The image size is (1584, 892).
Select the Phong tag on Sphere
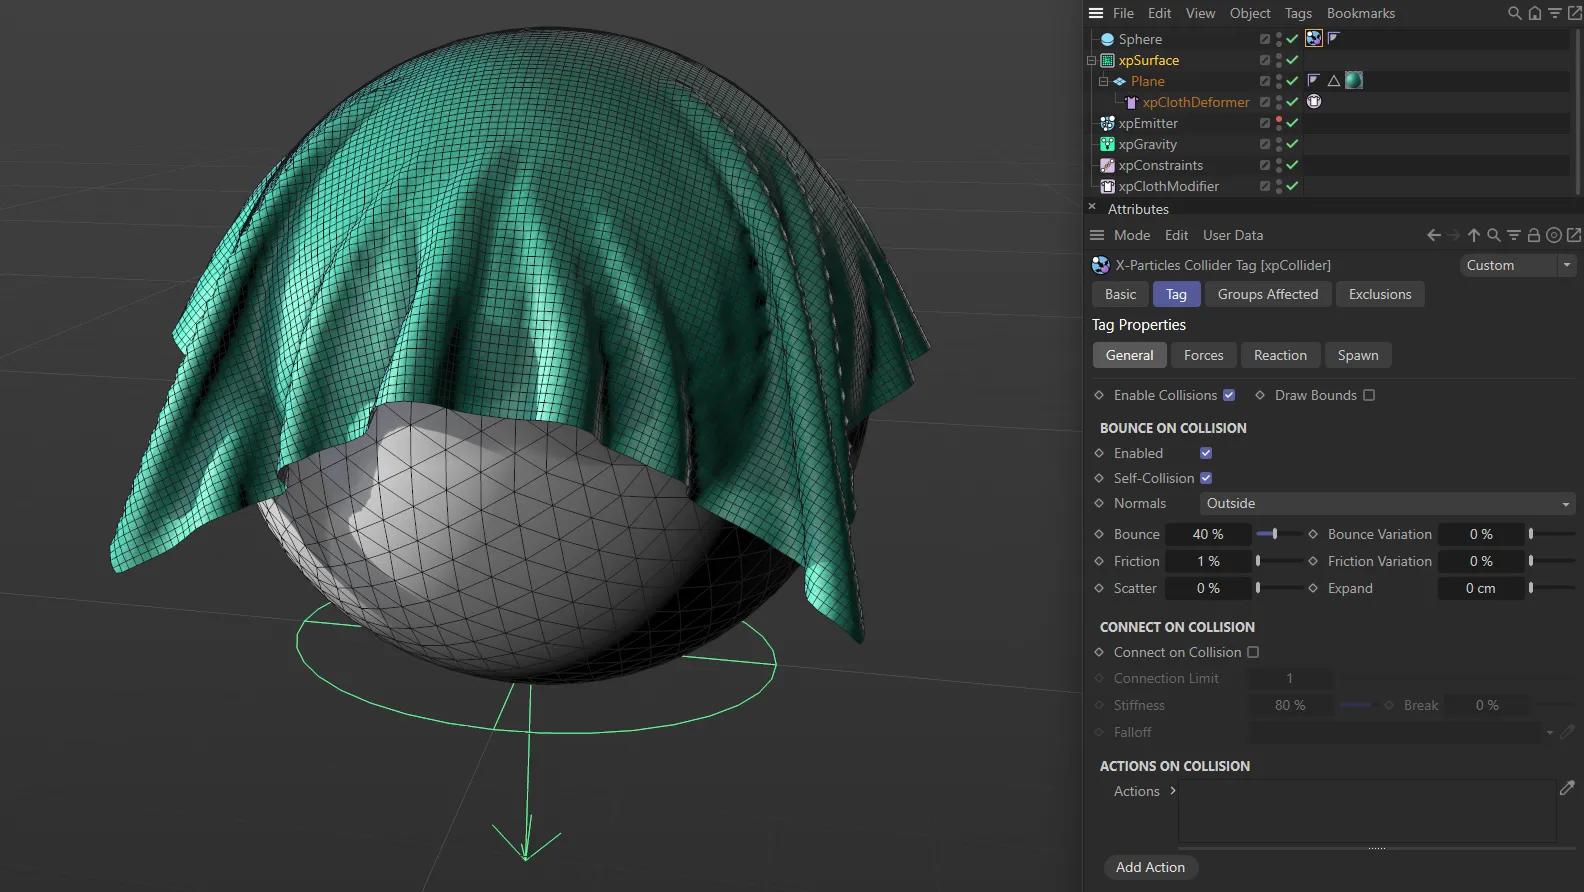(1334, 38)
